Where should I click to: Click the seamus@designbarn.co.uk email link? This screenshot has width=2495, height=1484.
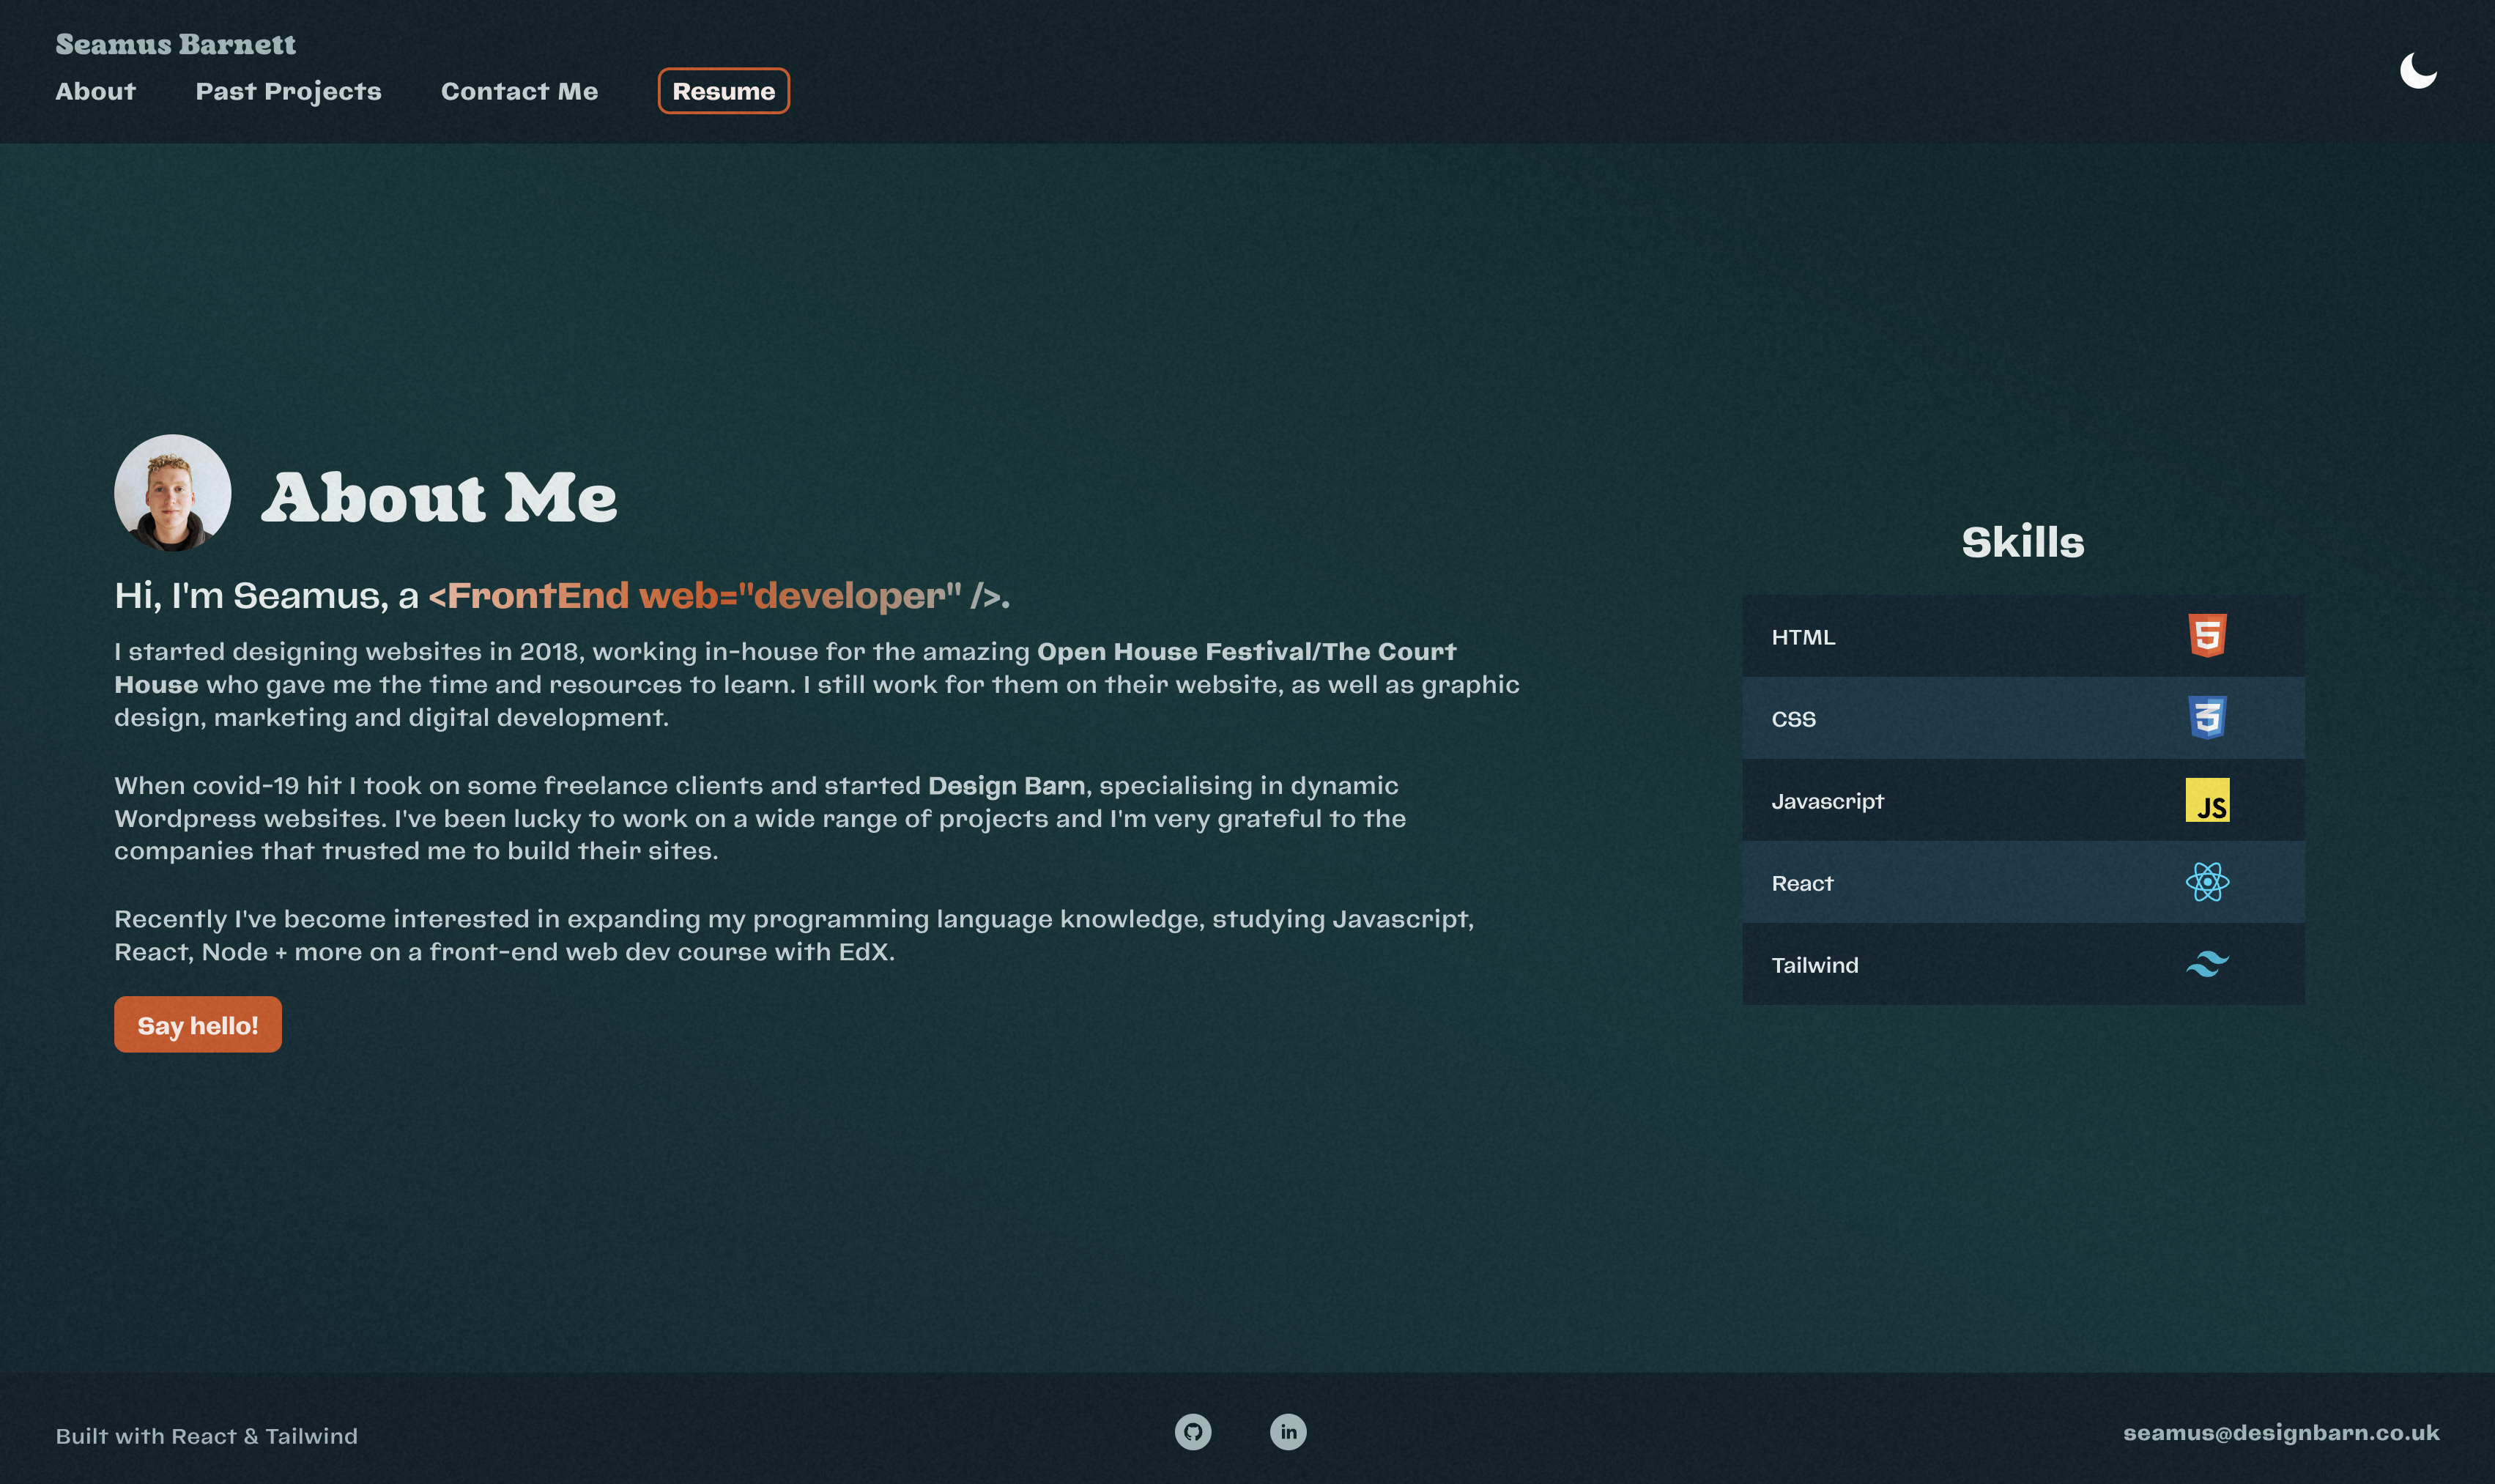pos(2280,1433)
